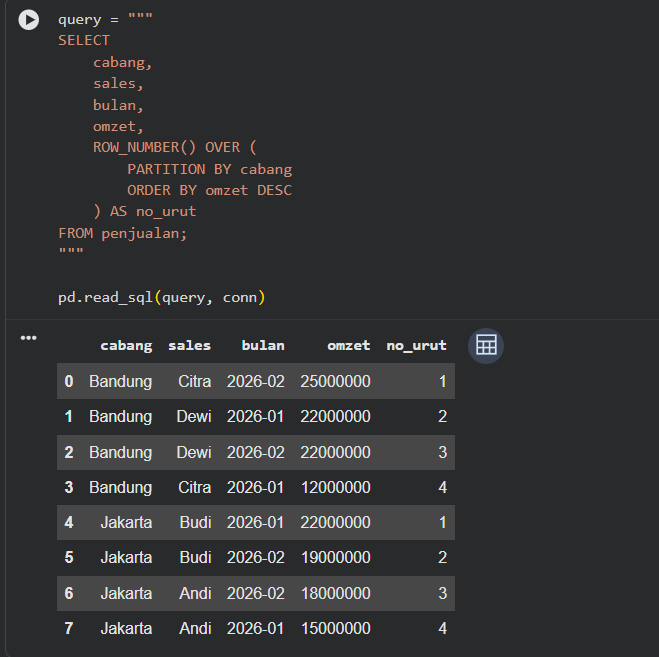This screenshot has height=657, width=659.
Task: Click Jakarta in row index 7
Action: 126,628
